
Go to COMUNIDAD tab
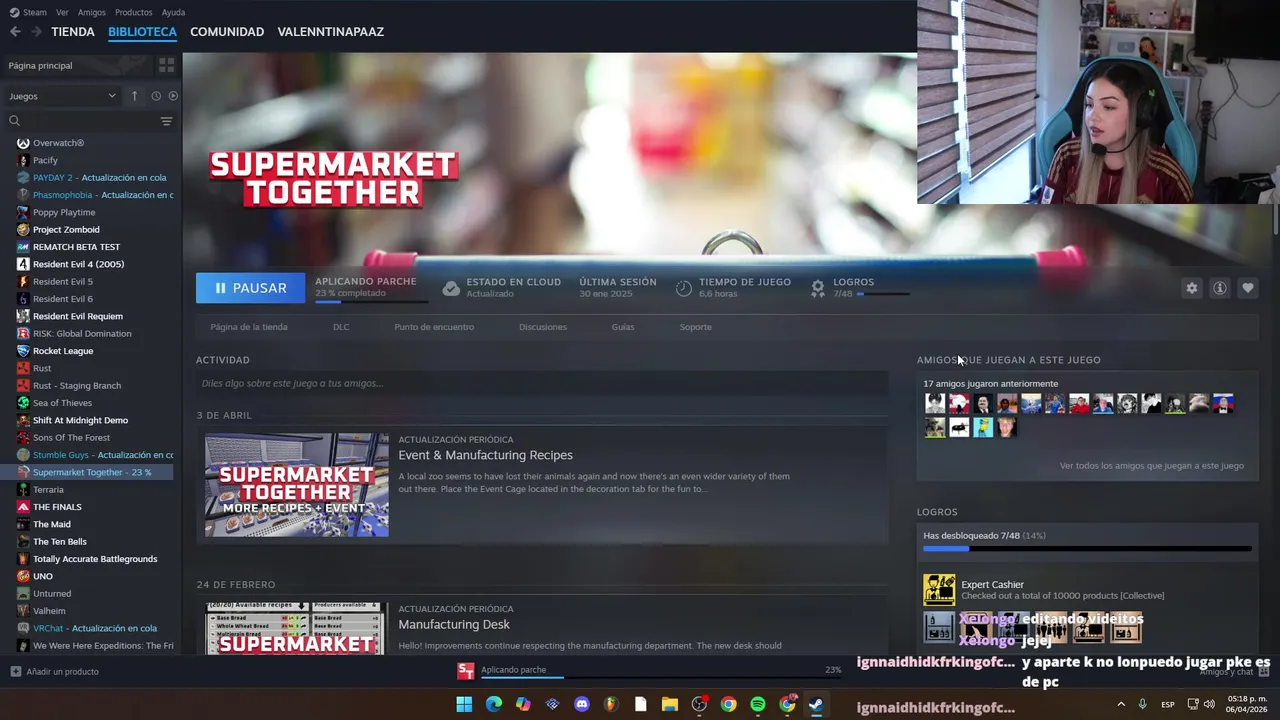coord(227,32)
